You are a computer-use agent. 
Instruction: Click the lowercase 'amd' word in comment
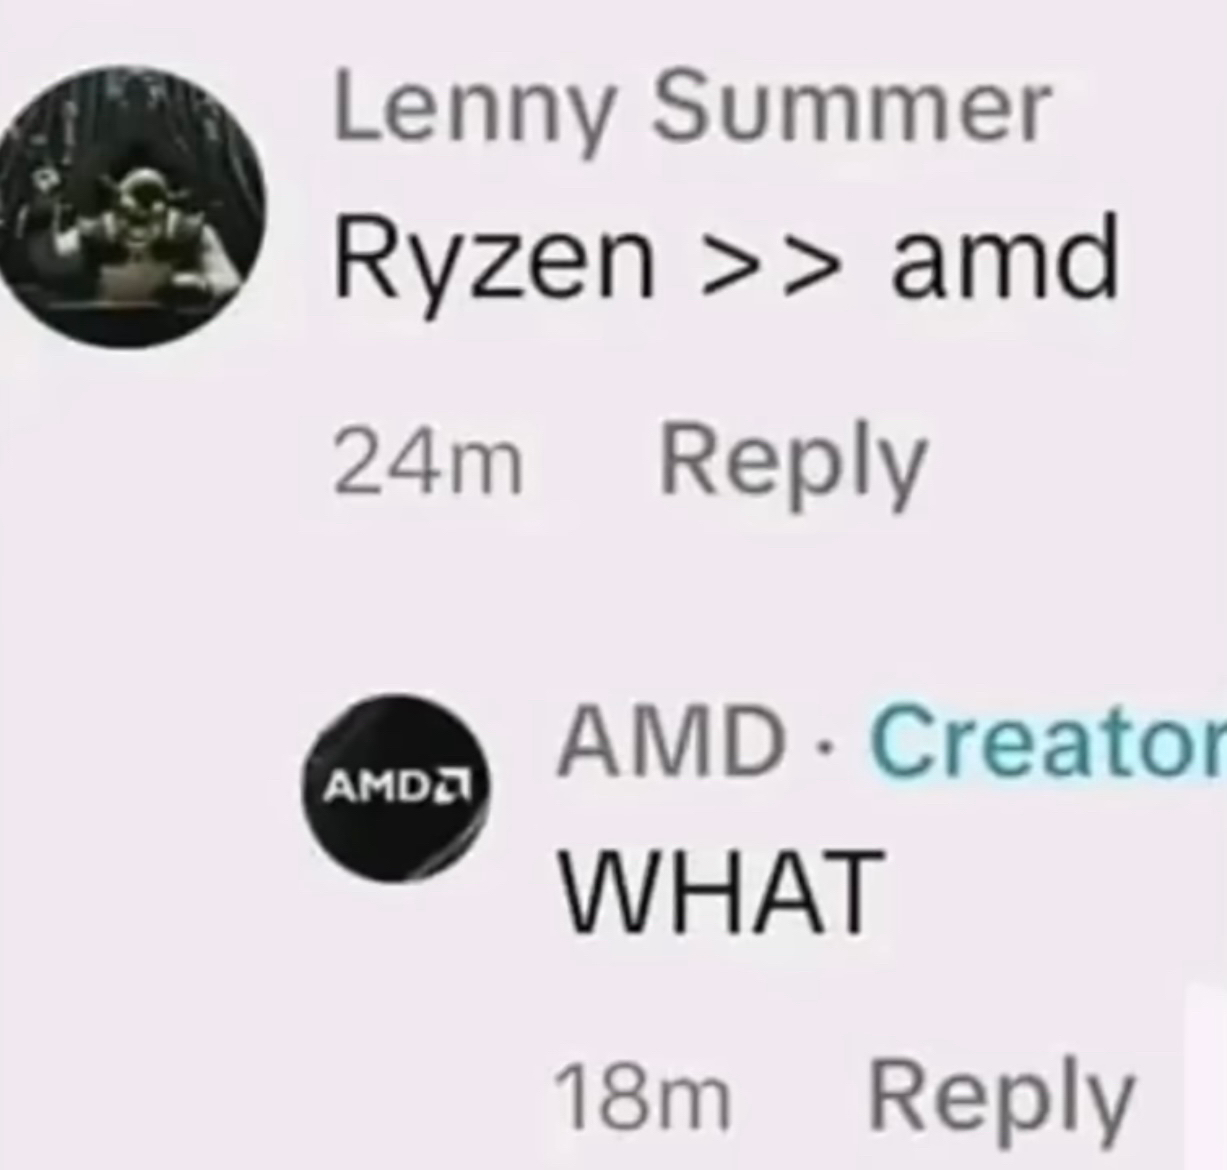click(x=1004, y=258)
